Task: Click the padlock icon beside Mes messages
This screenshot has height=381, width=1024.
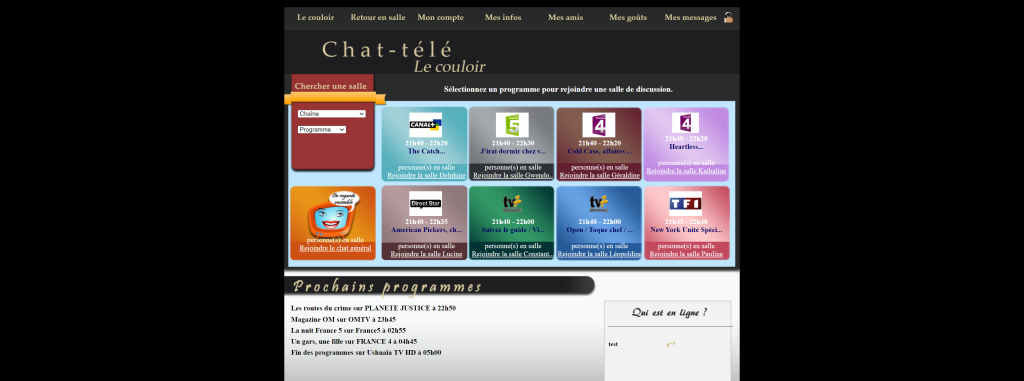Action: pyautogui.click(x=728, y=18)
